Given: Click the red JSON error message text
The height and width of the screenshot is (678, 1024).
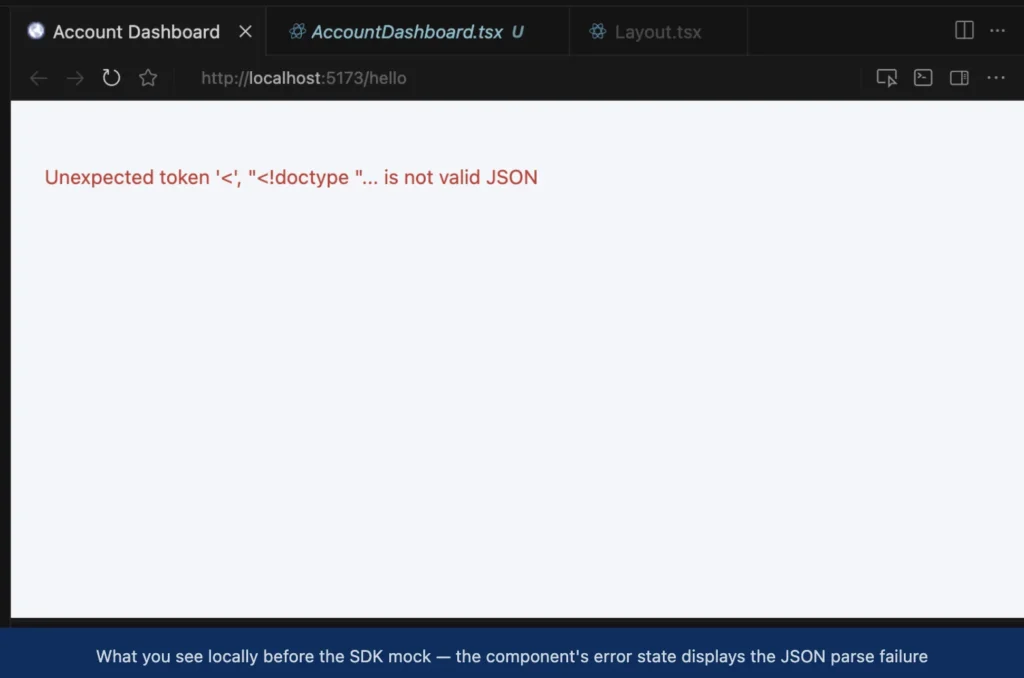Looking at the screenshot, I should tap(291, 177).
